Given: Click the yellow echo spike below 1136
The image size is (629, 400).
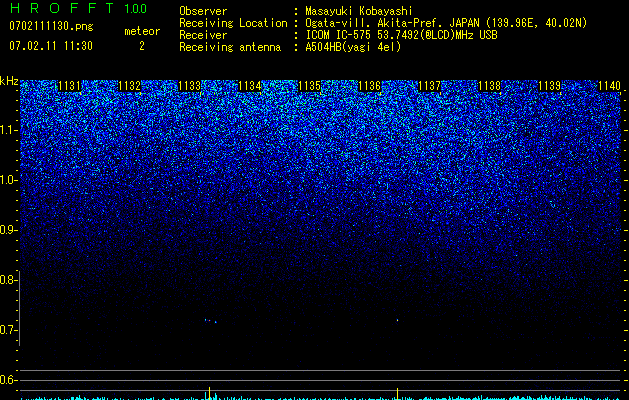Looking at the screenshot, I should tap(398, 394).
